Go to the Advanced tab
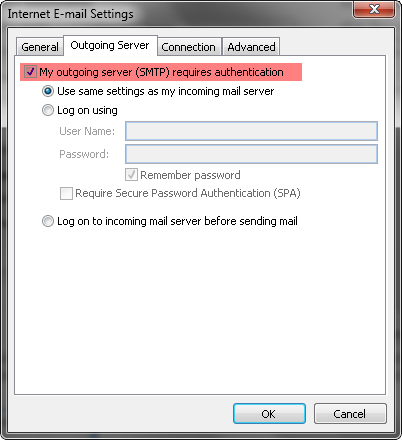The width and height of the screenshot is (402, 440). (251, 47)
